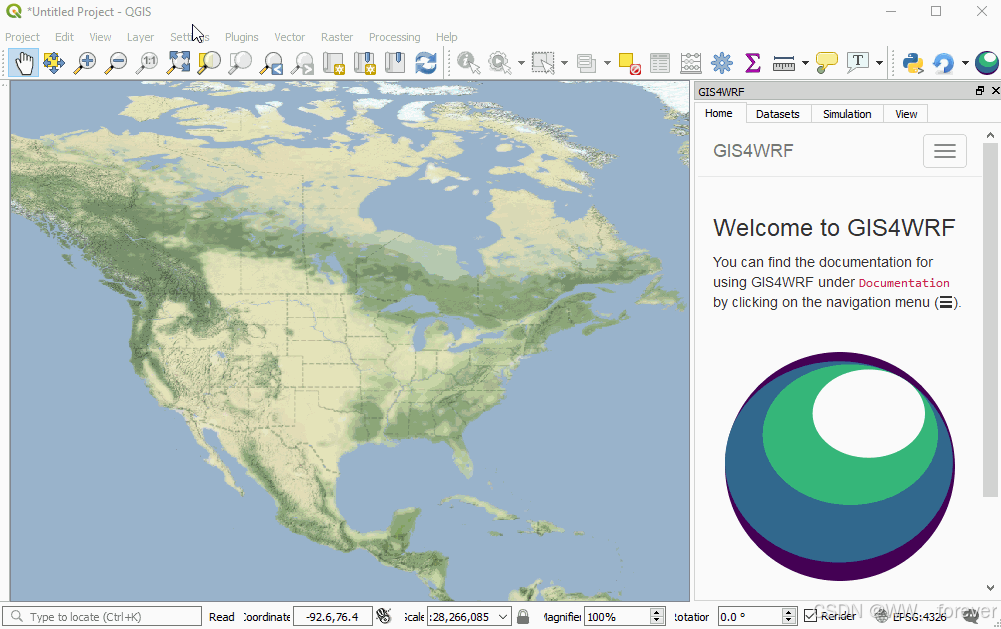This screenshot has width=1001, height=629.
Task: Open the GIS4WRF hamburger navigation menu
Action: [945, 151]
